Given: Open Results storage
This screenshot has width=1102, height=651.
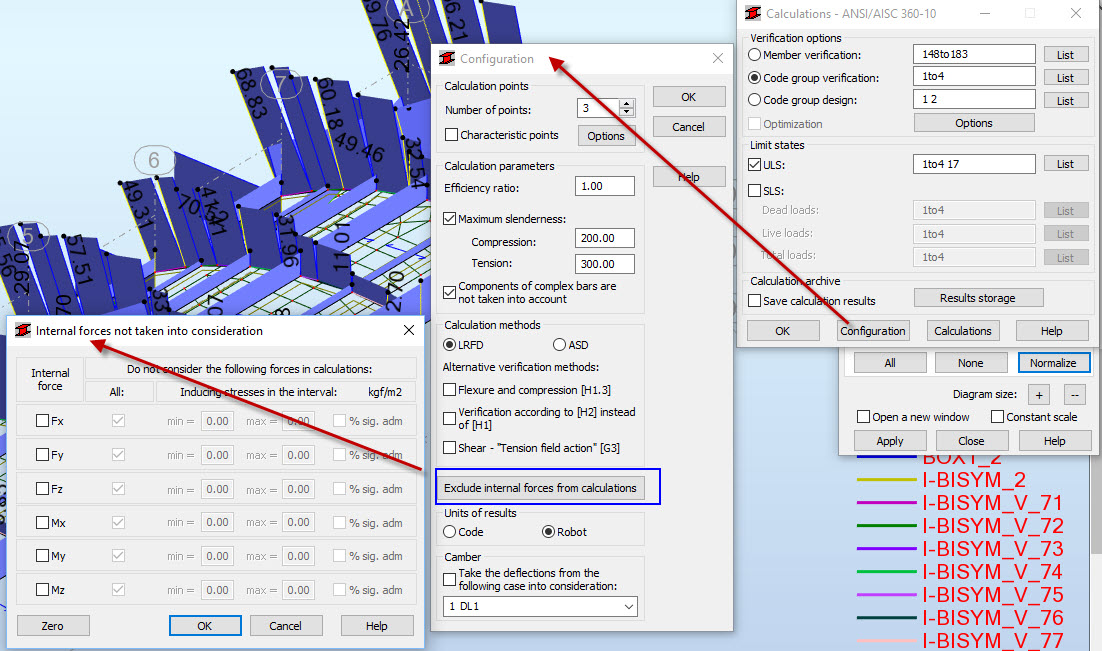Looking at the screenshot, I should (x=978, y=298).
